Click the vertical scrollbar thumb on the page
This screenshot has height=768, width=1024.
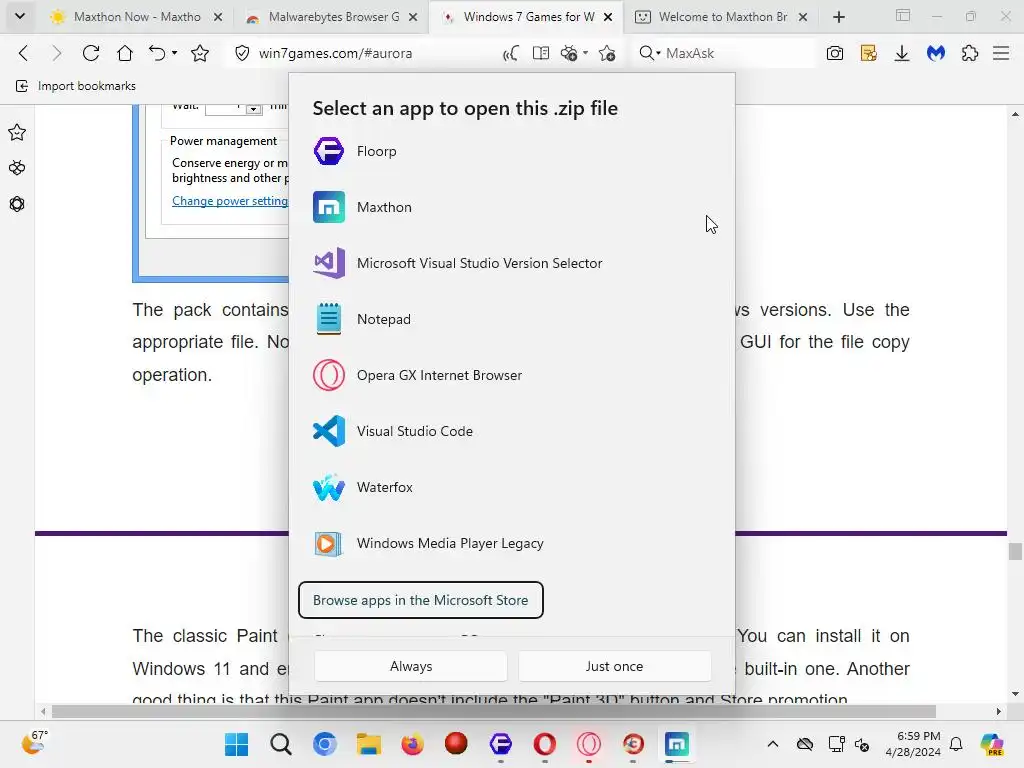tap(1015, 551)
